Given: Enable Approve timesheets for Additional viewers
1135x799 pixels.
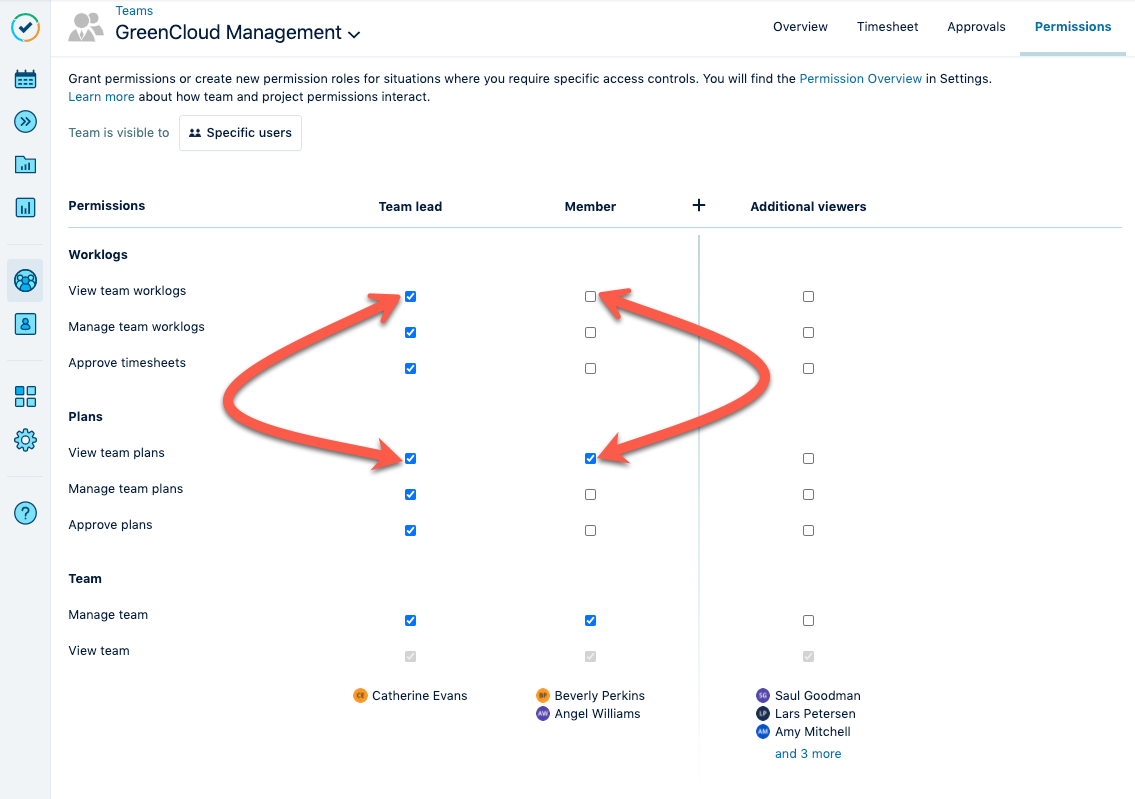Looking at the screenshot, I should click(808, 369).
